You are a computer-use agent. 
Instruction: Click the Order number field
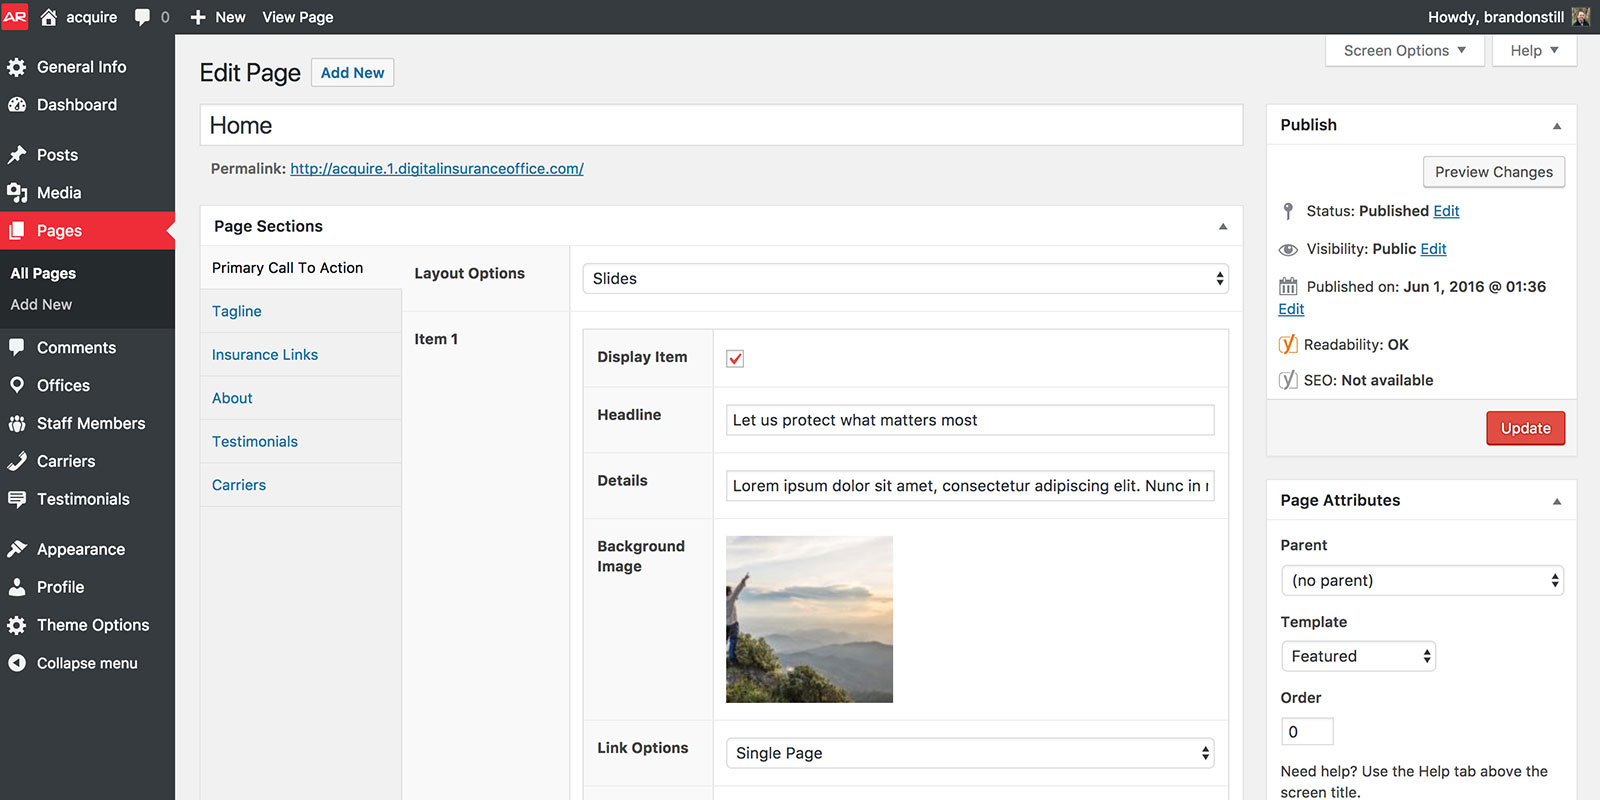pos(1307,732)
